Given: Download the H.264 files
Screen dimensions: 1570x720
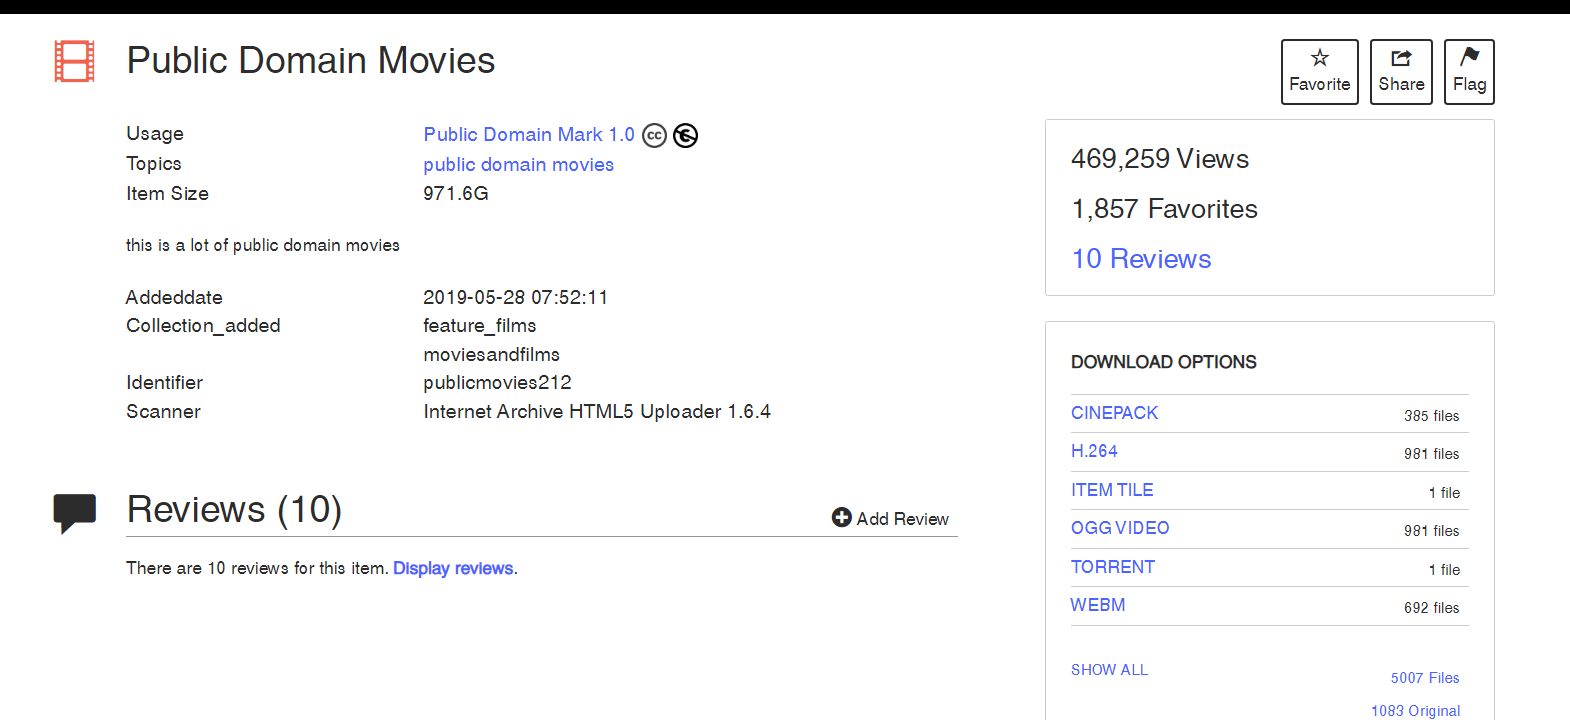Looking at the screenshot, I should 1094,451.
